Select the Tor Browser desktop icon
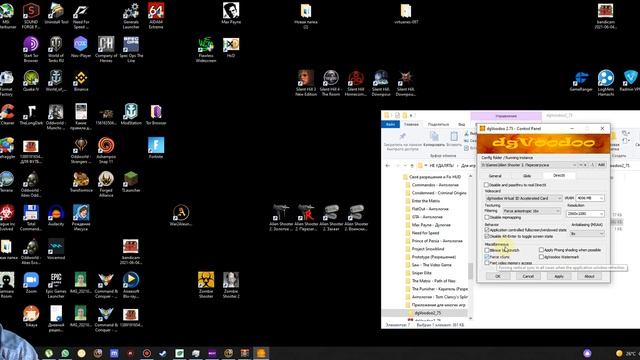The width and height of the screenshot is (640, 360). tap(156, 115)
